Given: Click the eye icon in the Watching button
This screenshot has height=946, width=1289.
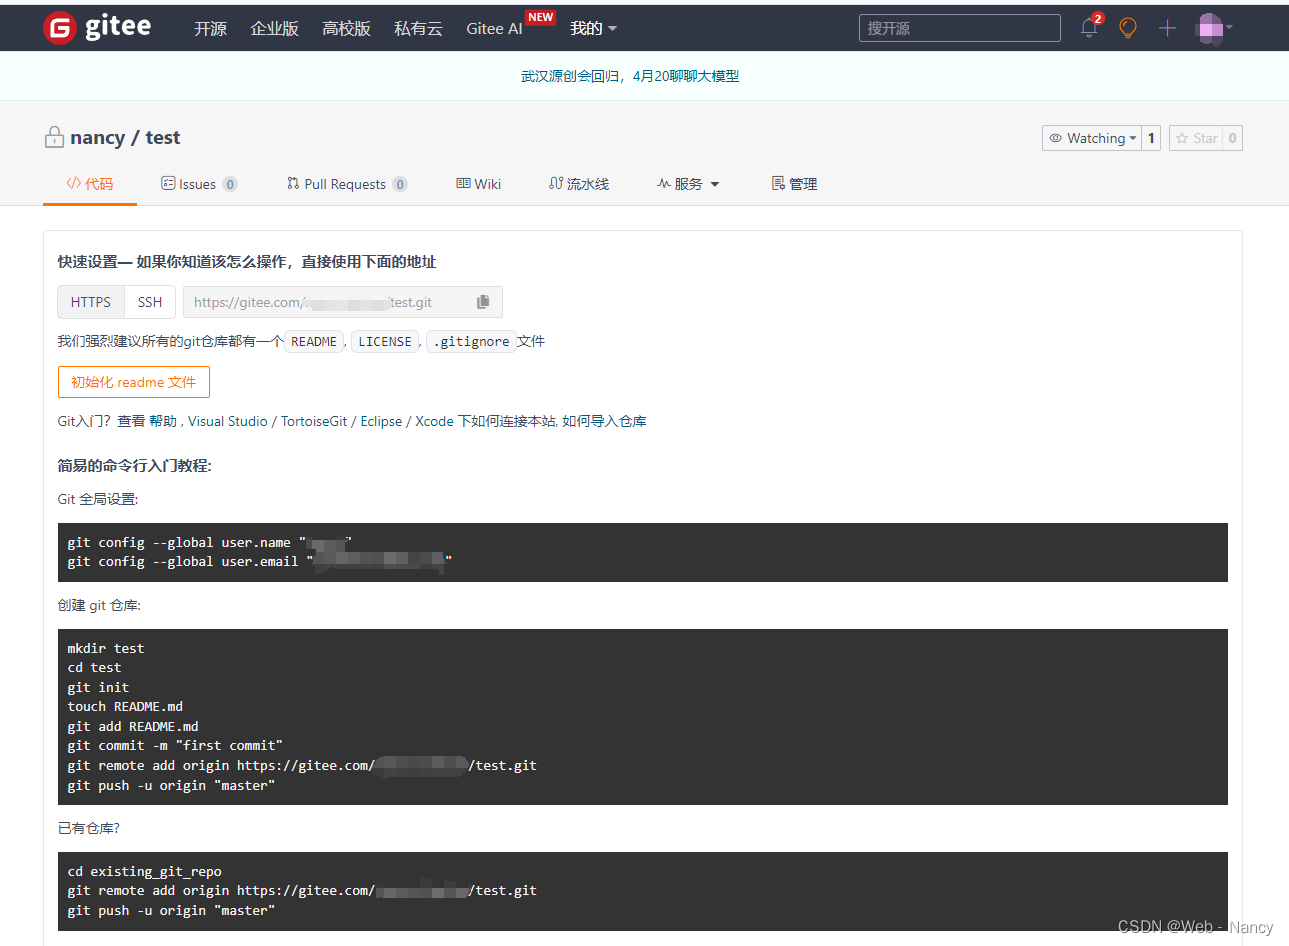Looking at the screenshot, I should click(x=1056, y=138).
